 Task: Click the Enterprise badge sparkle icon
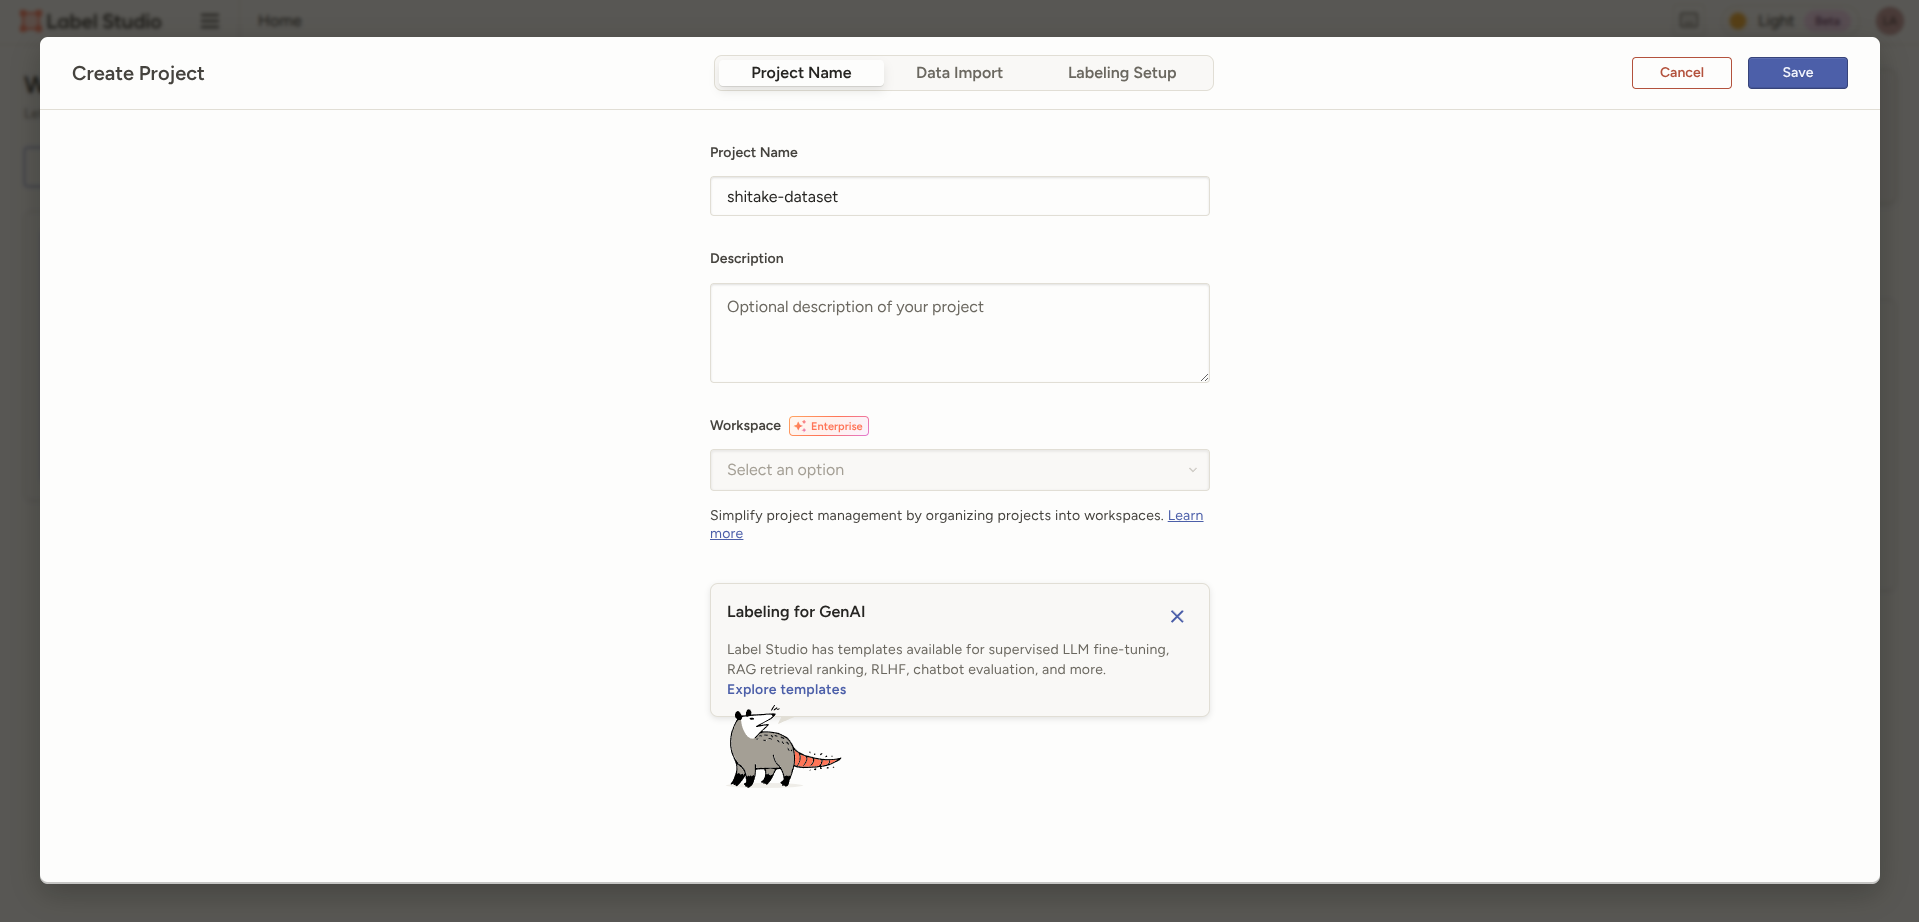(800, 426)
